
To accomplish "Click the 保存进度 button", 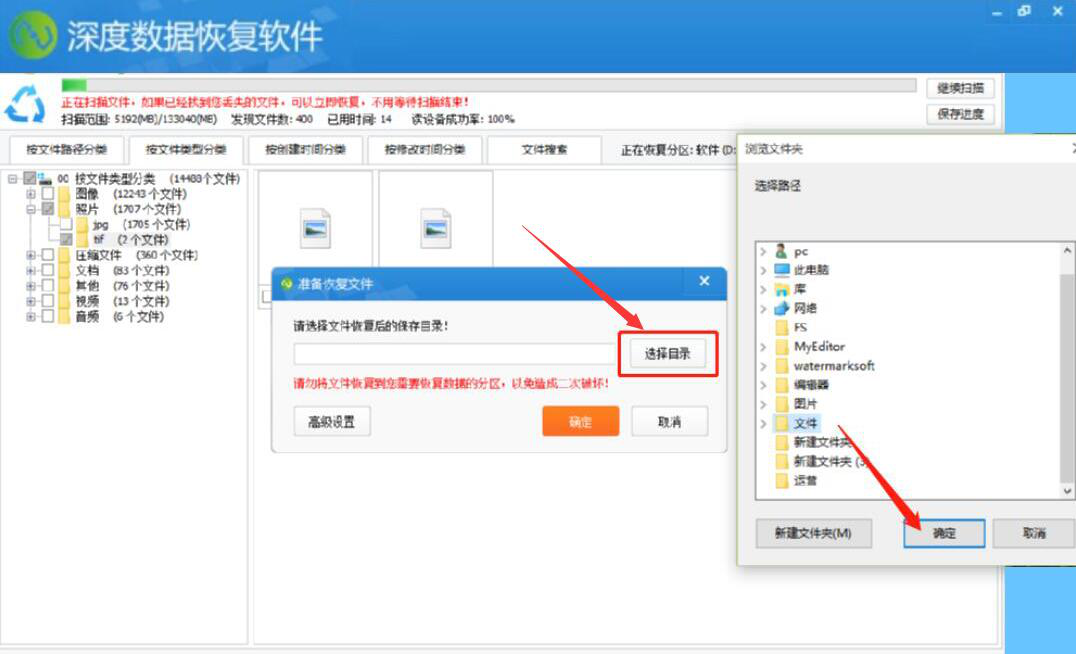I will point(960,114).
